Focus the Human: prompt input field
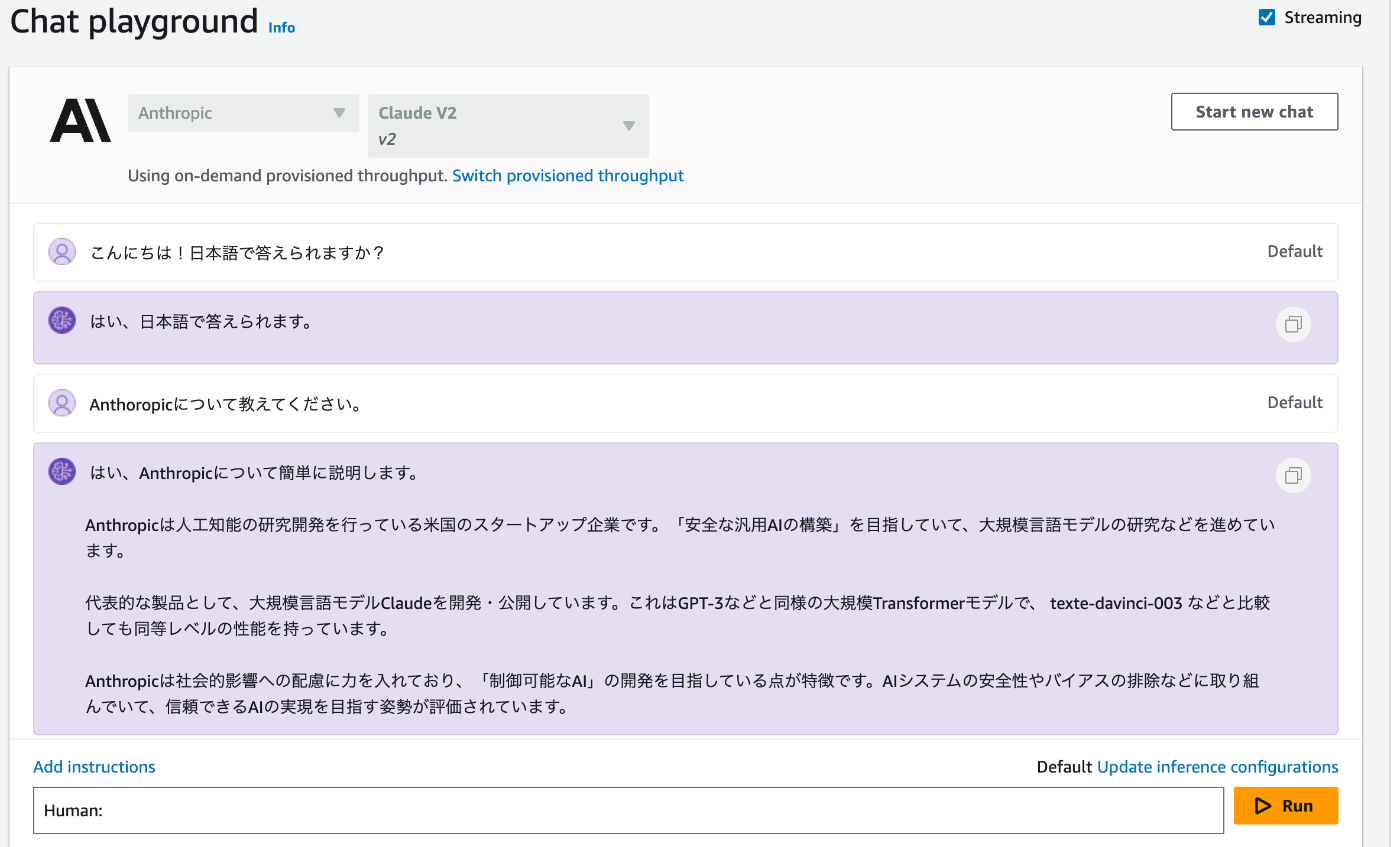Image resolution: width=1400 pixels, height=847 pixels. pyautogui.click(x=628, y=810)
